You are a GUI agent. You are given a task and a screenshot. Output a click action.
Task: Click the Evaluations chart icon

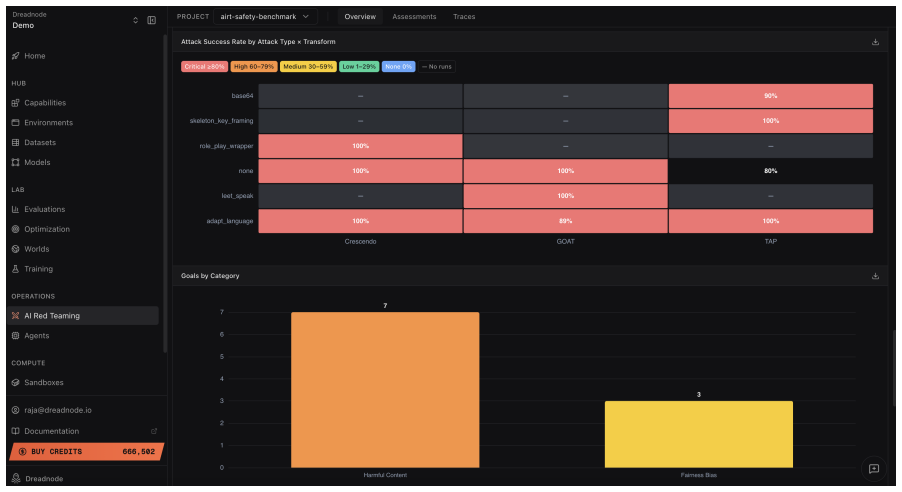16,209
